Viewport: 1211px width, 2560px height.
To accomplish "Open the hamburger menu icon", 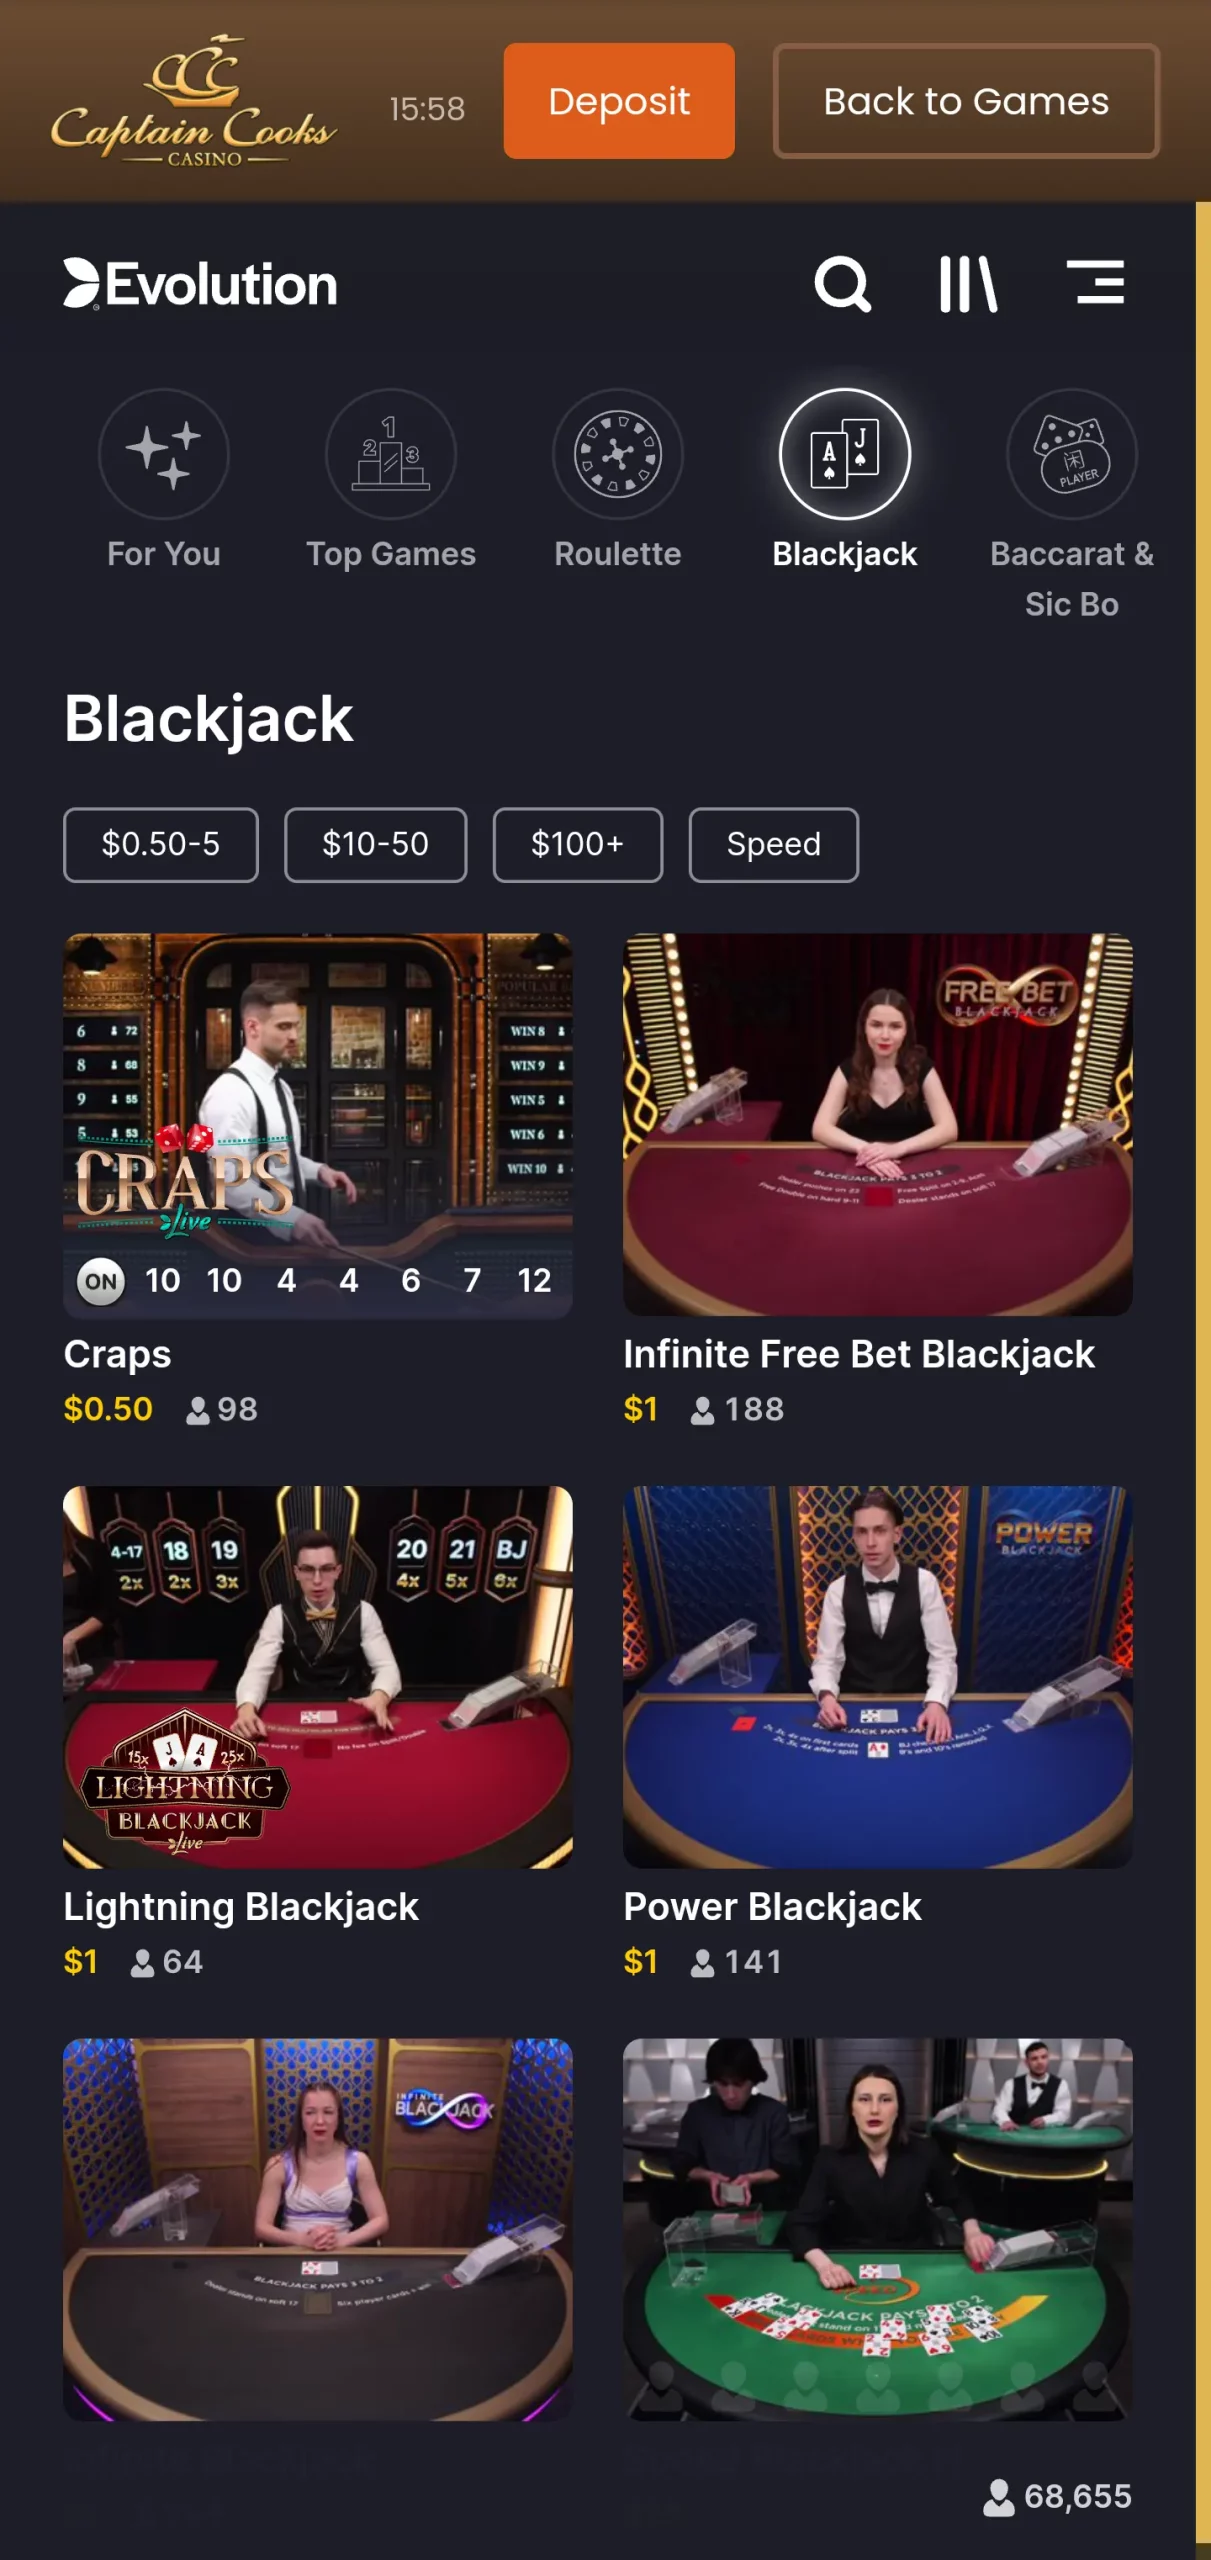I will pyautogui.click(x=1095, y=282).
